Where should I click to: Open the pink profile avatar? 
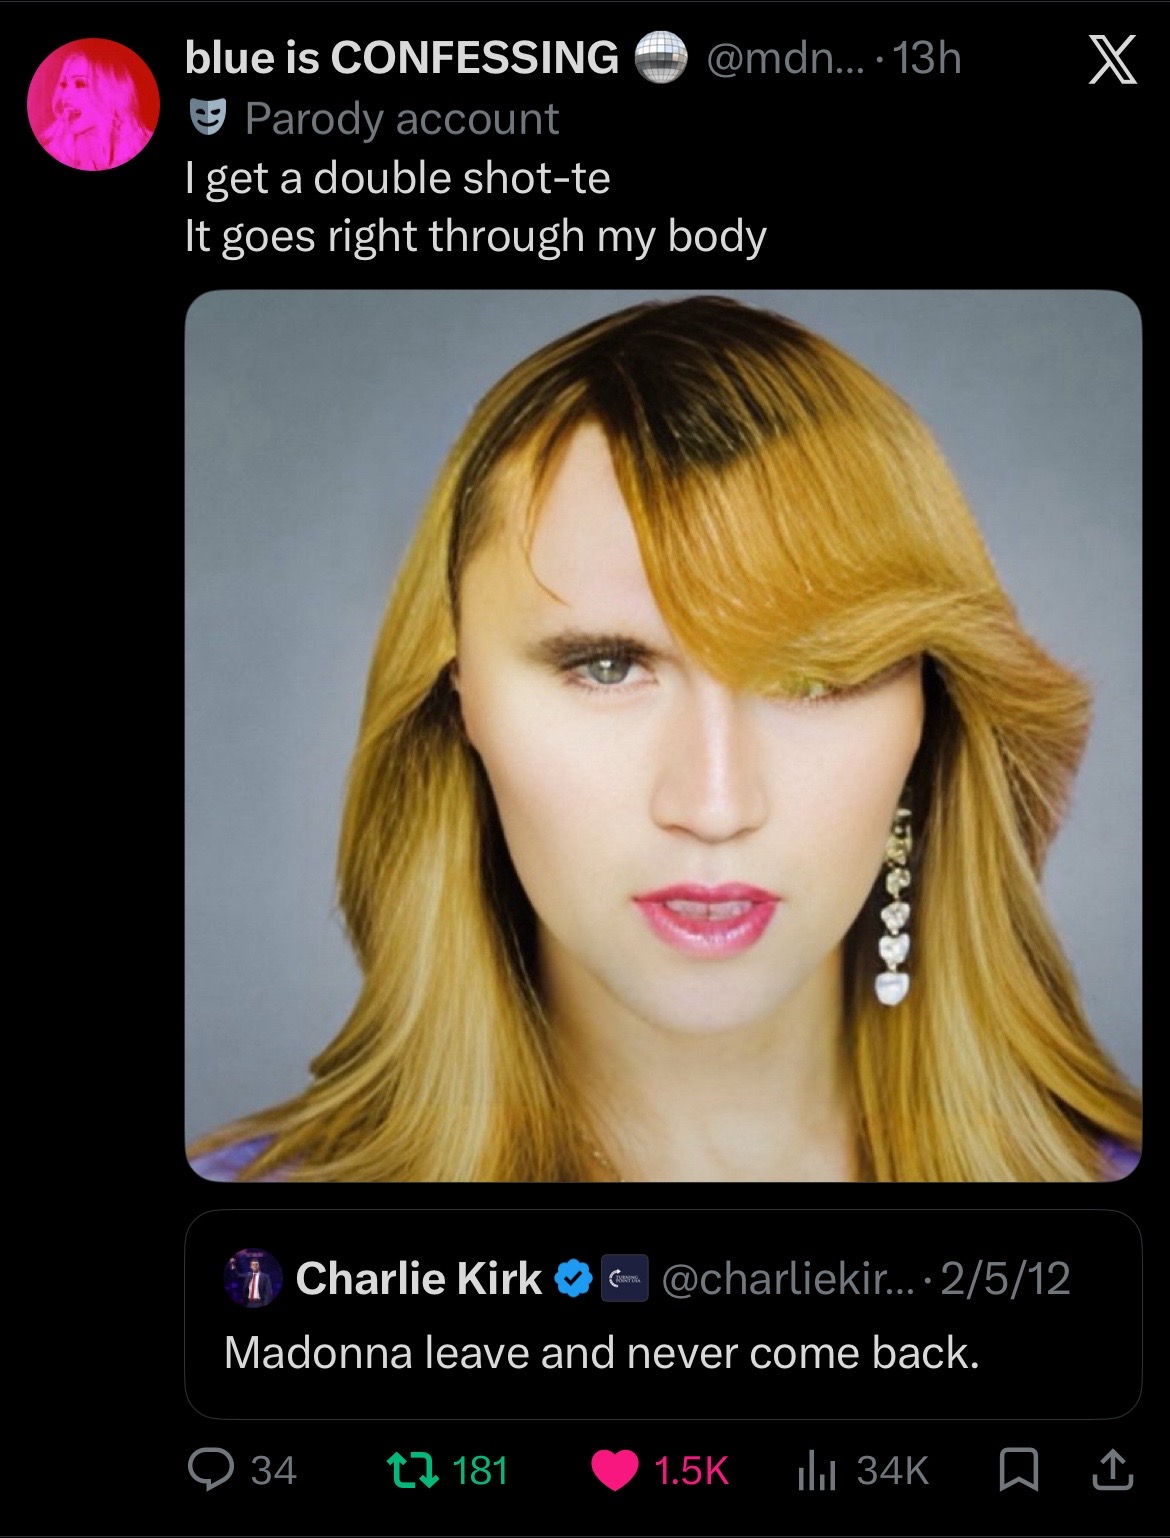(93, 105)
